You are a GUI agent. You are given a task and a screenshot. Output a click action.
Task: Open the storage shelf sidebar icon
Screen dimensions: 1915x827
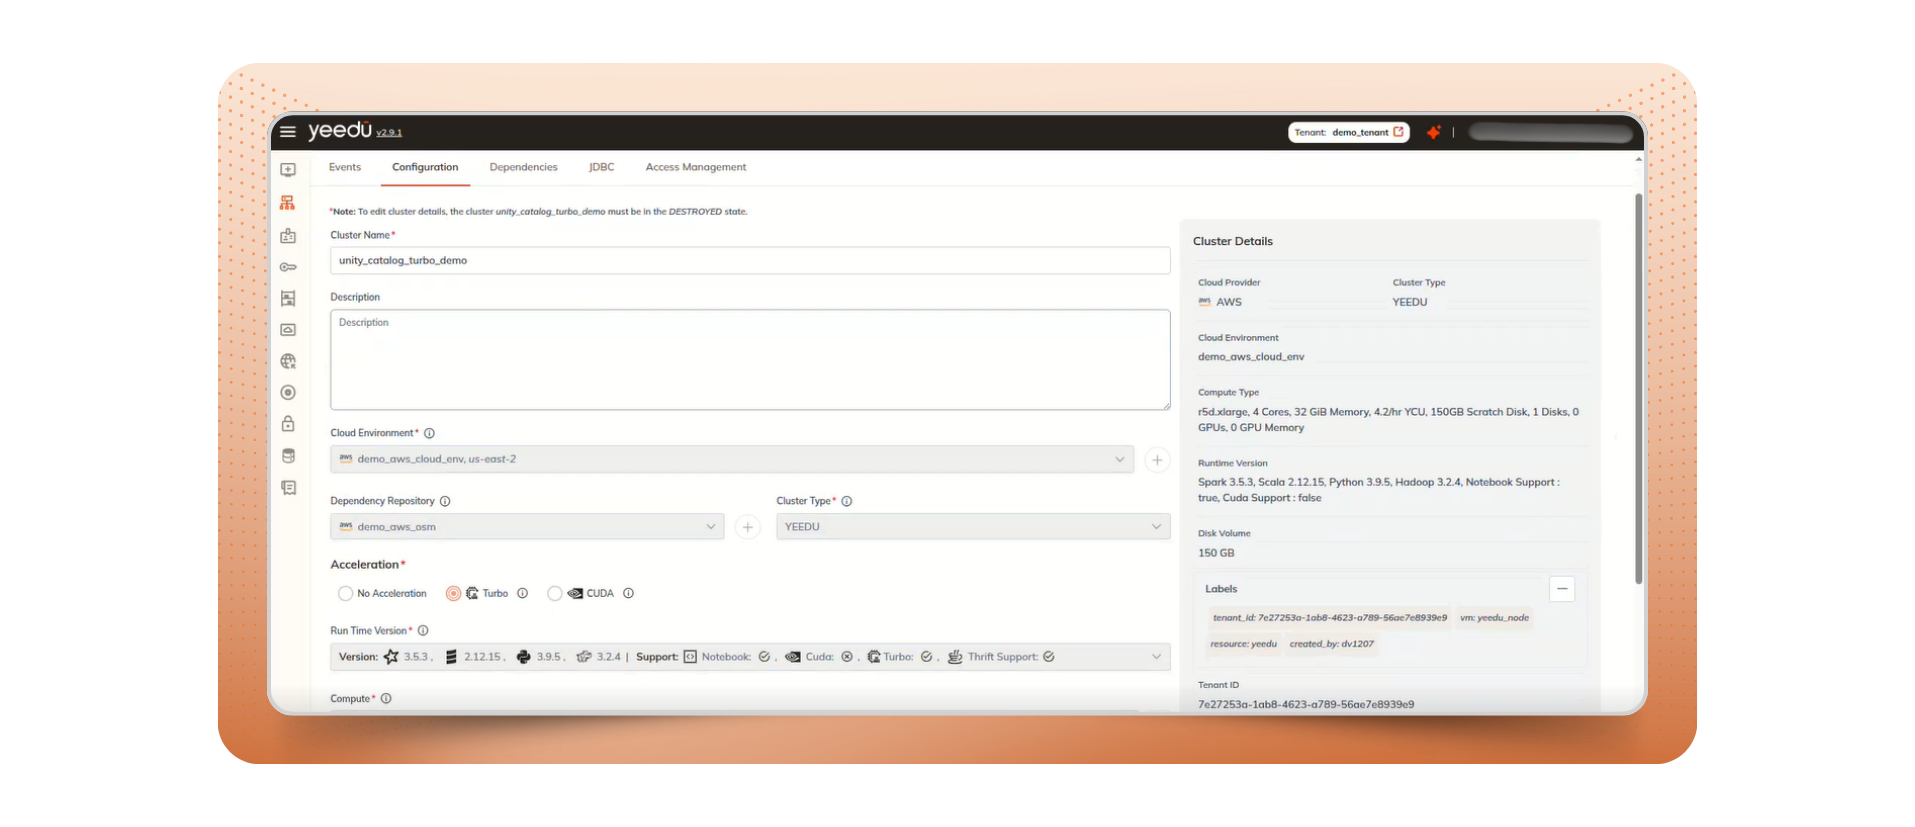[x=288, y=298]
